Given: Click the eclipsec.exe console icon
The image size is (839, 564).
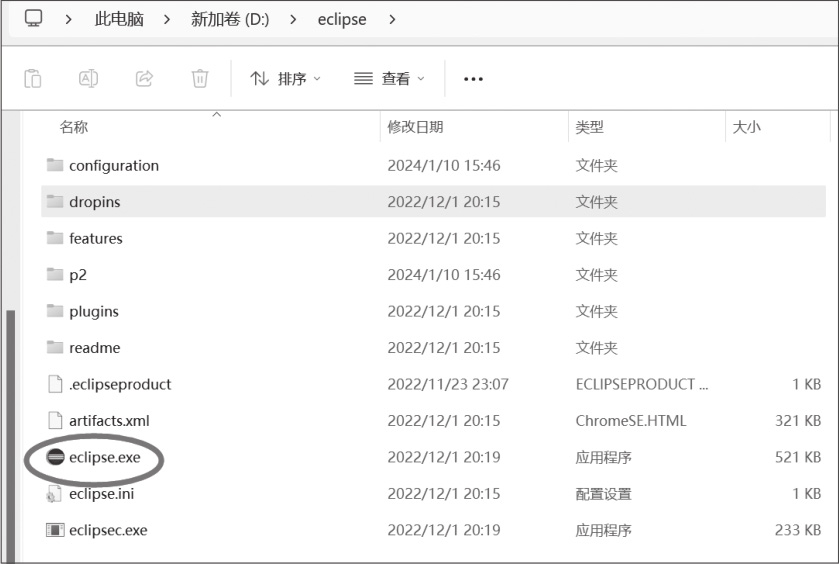Looking at the screenshot, I should pos(55,530).
